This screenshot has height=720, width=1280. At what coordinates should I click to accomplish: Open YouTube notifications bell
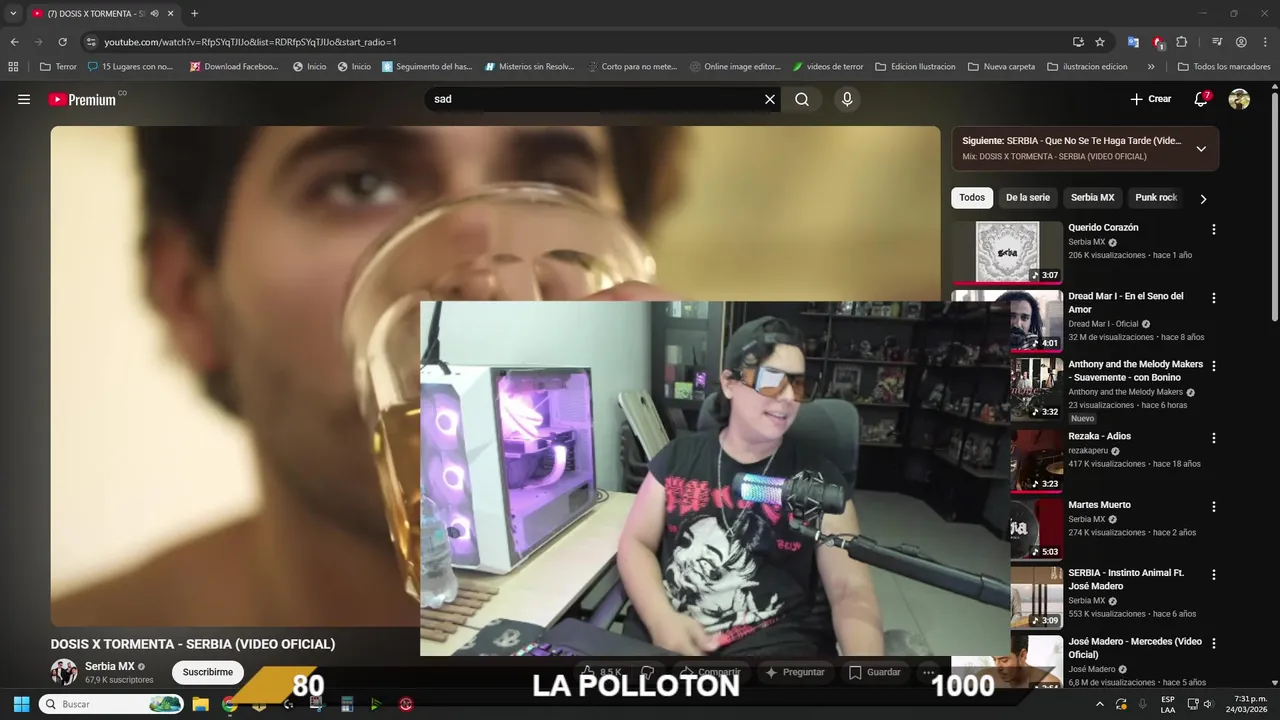[1201, 99]
